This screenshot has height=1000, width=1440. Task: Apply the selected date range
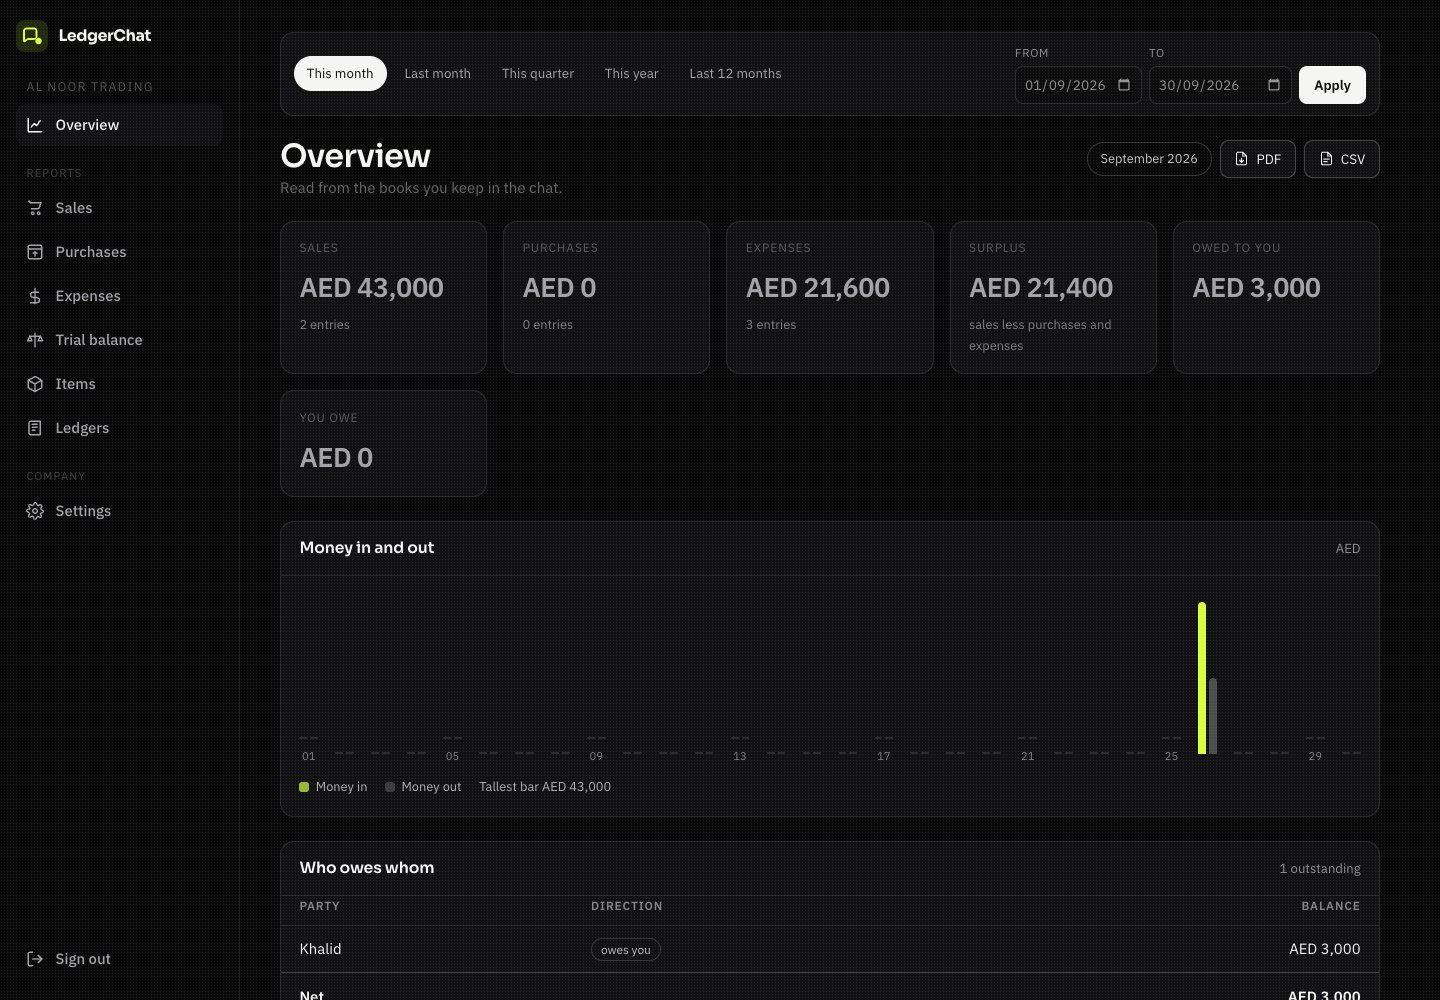click(1332, 85)
